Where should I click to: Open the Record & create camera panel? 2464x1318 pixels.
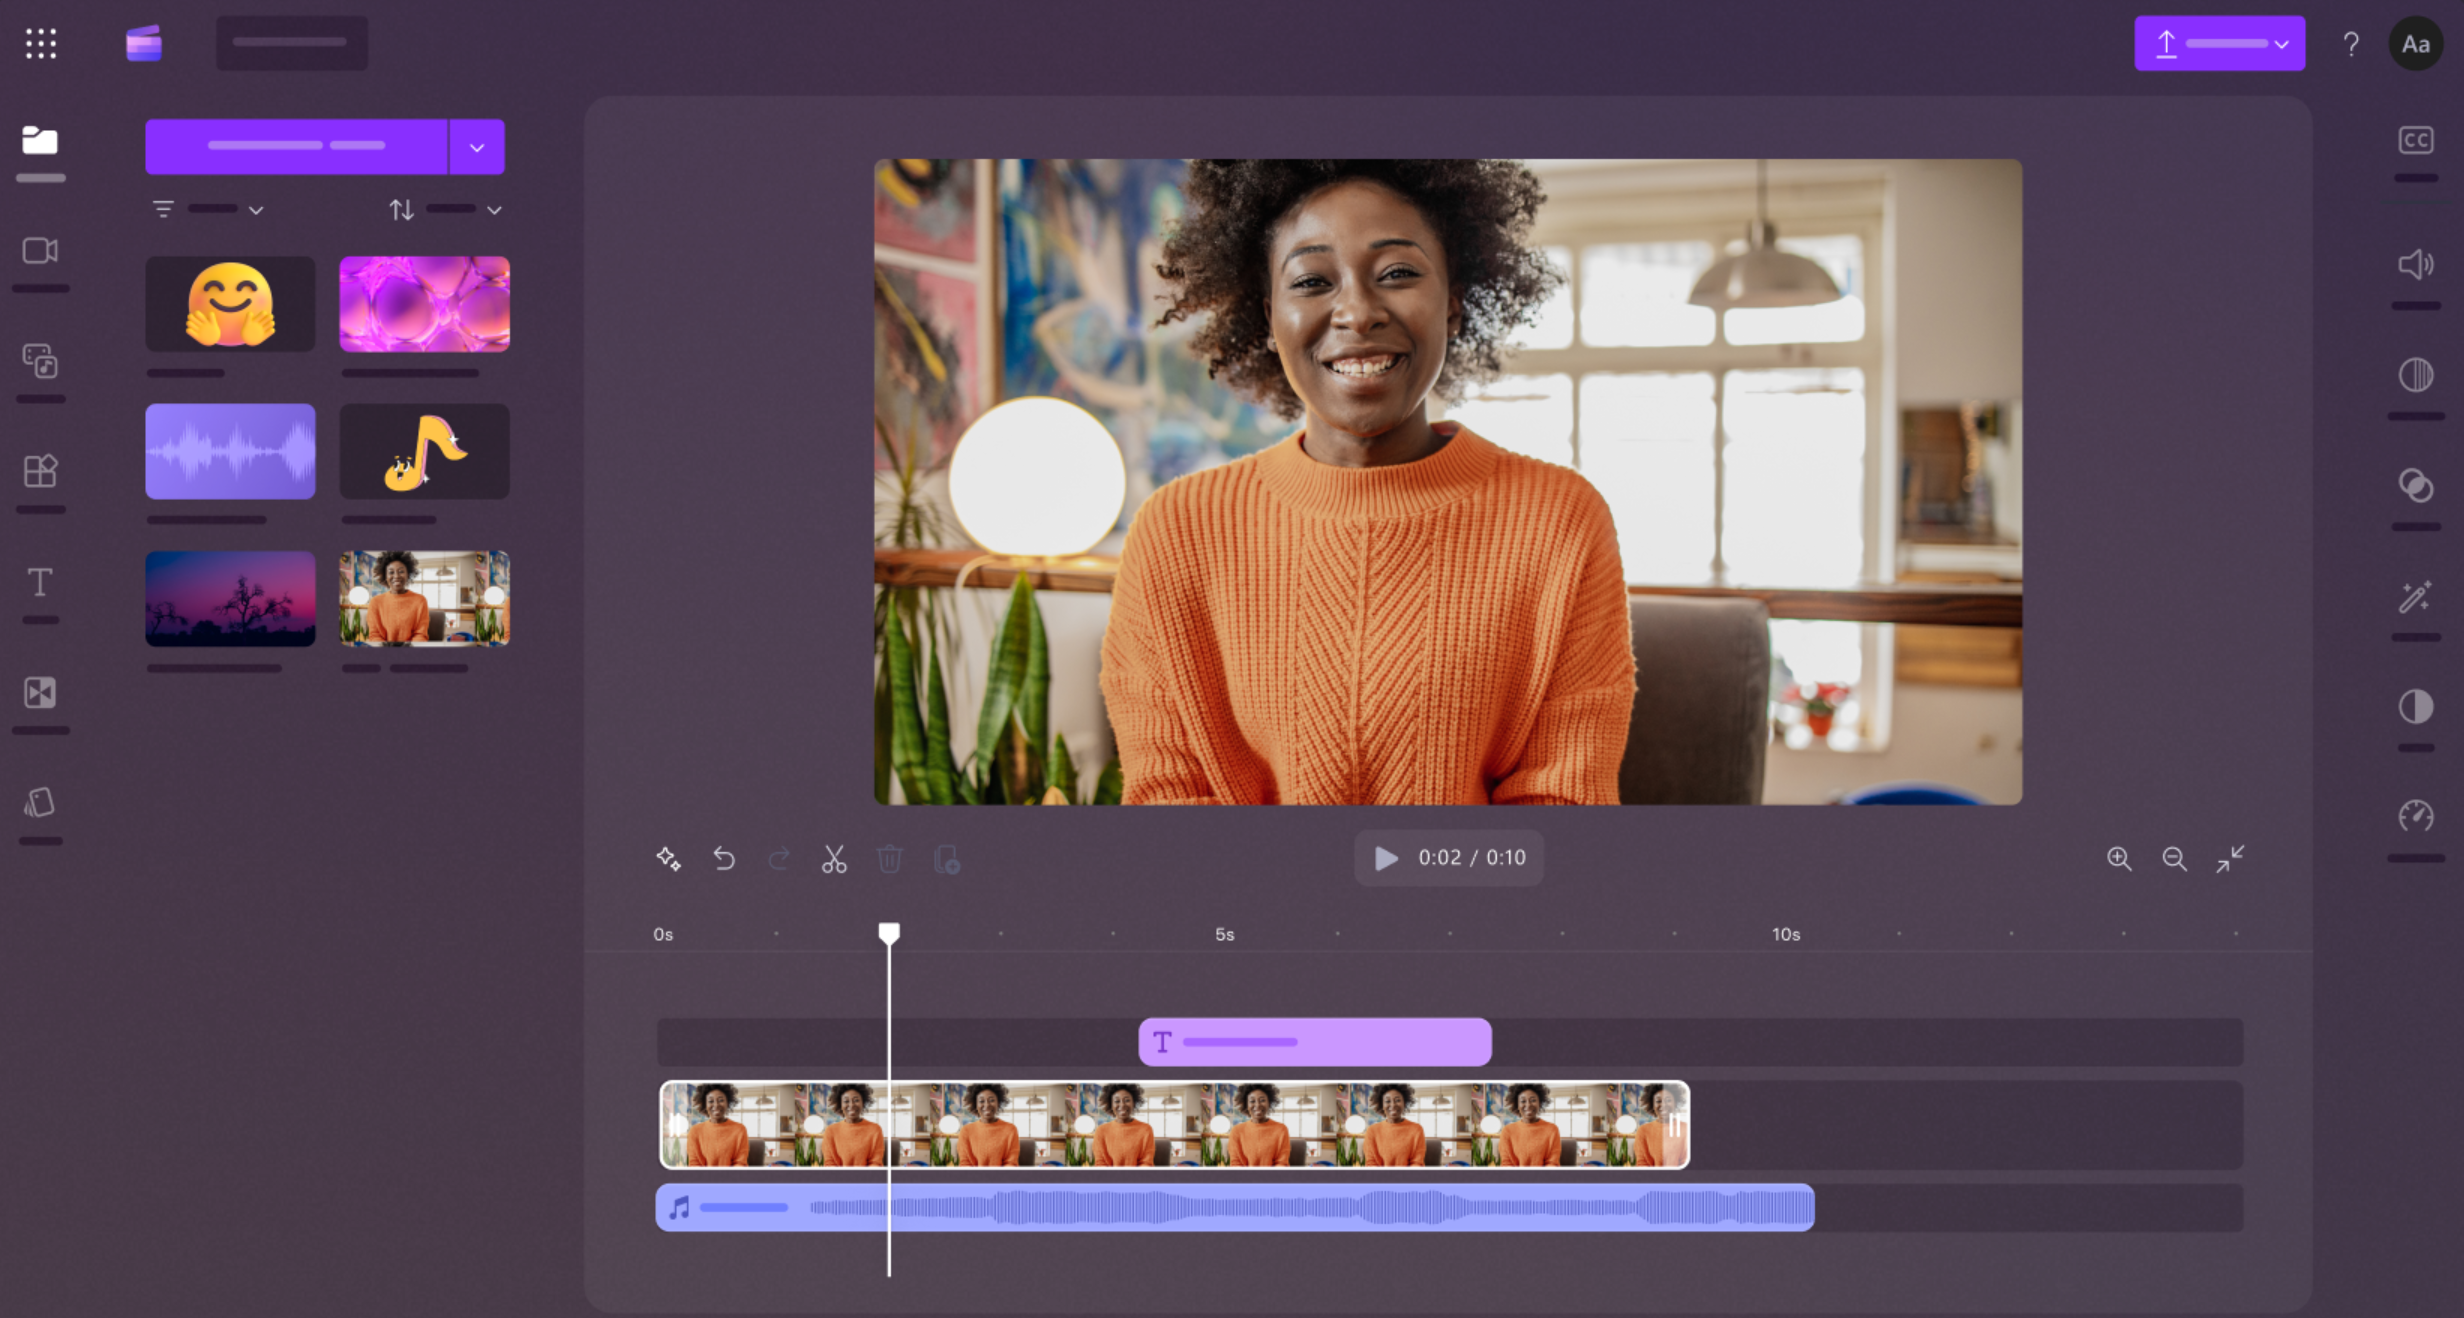coord(40,252)
